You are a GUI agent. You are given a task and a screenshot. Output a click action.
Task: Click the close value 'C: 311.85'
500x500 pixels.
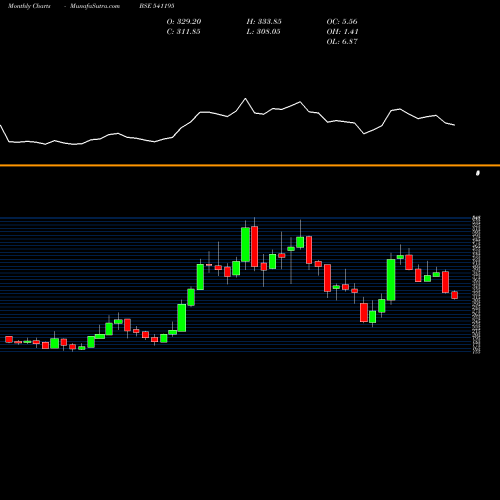click(184, 31)
